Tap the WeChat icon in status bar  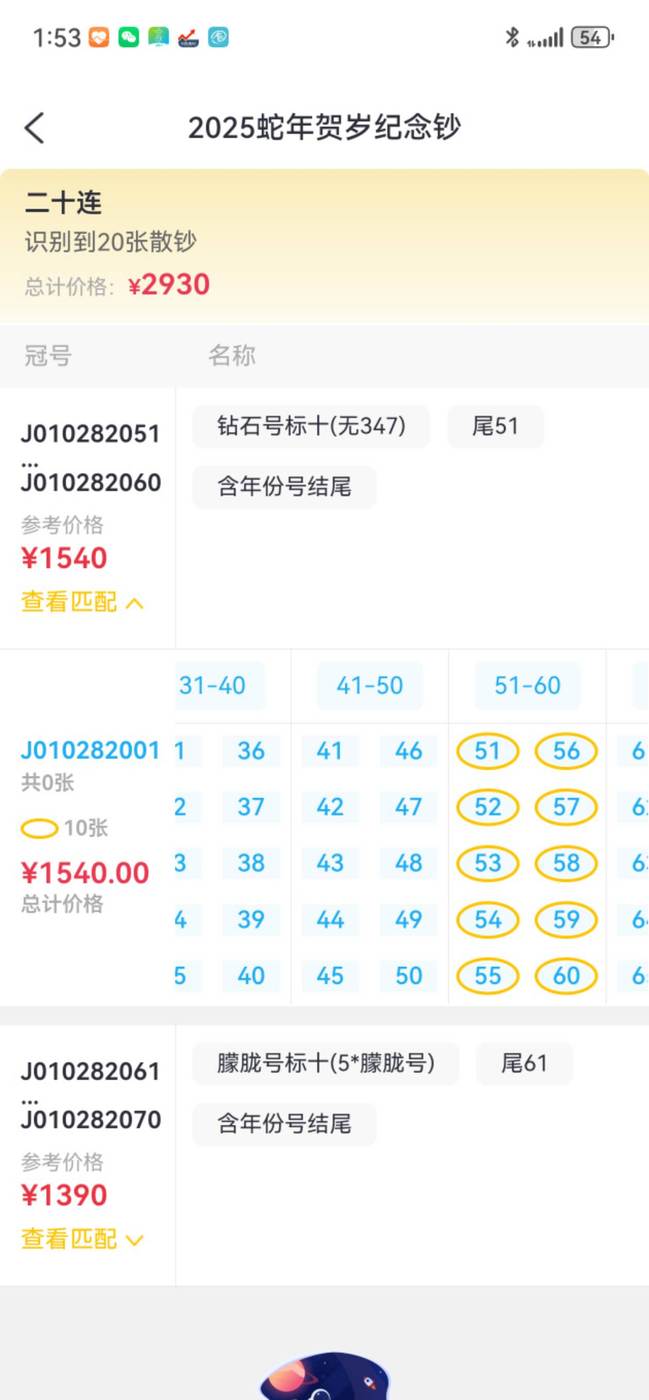click(128, 38)
